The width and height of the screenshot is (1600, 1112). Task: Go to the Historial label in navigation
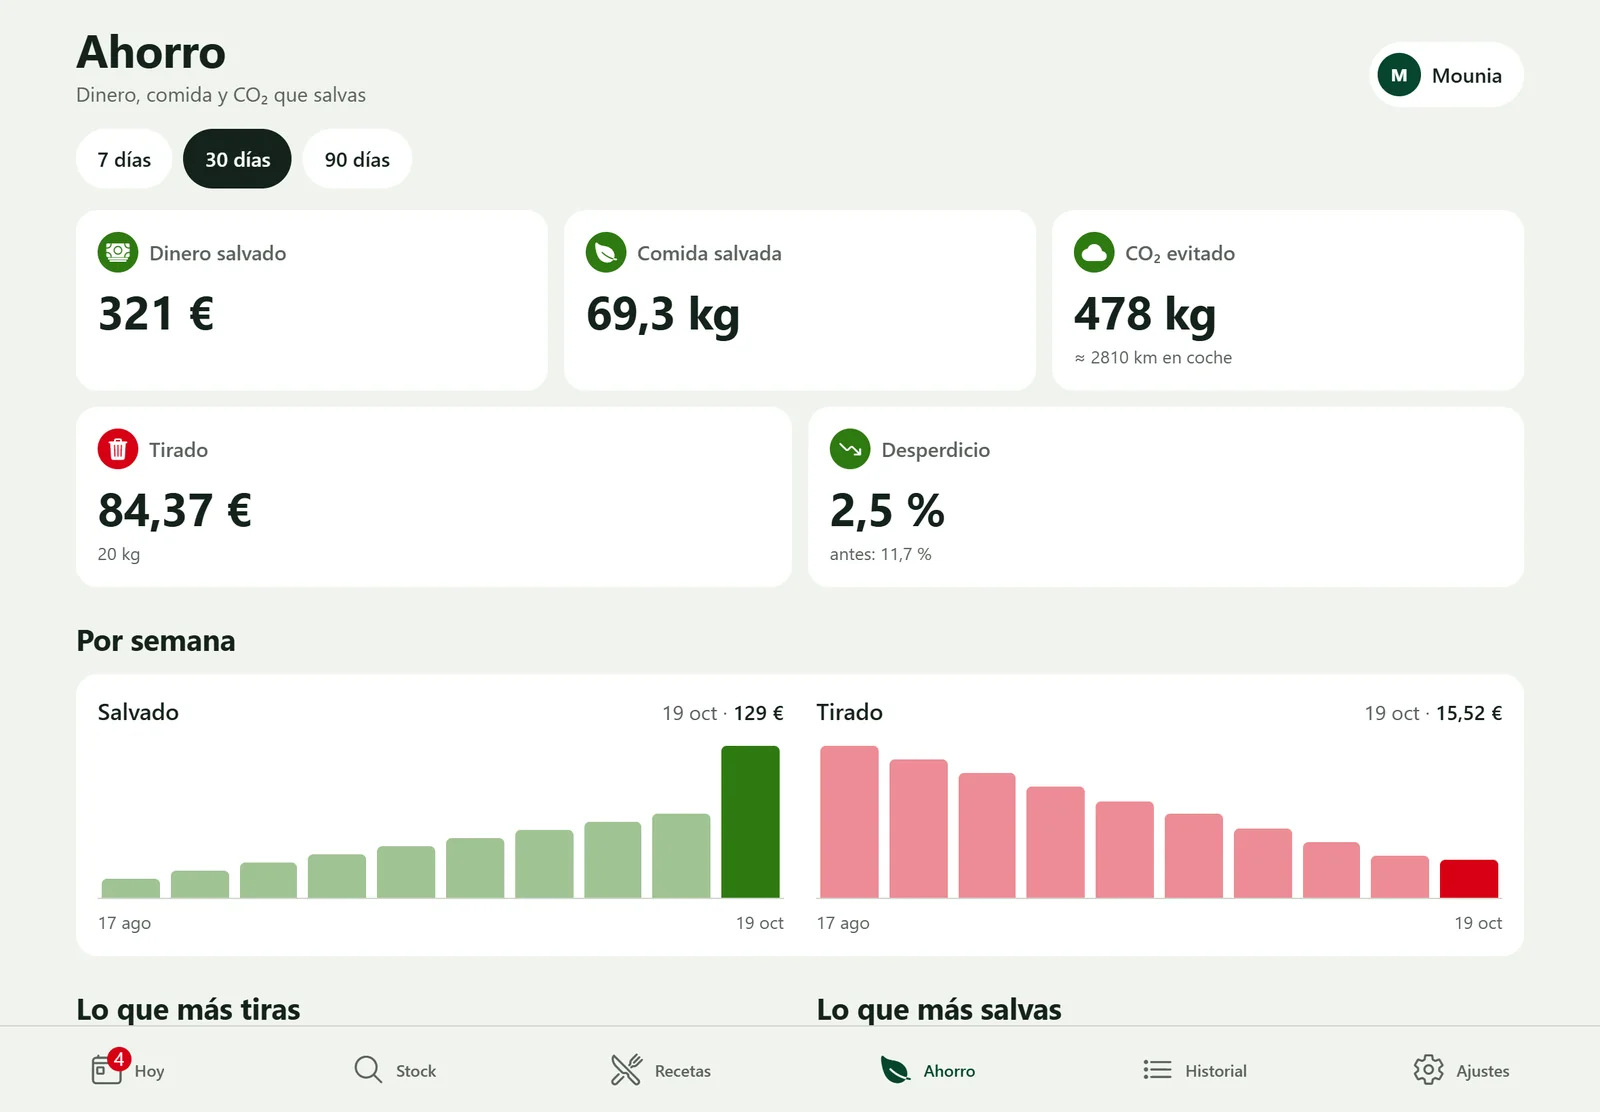click(x=1216, y=1071)
